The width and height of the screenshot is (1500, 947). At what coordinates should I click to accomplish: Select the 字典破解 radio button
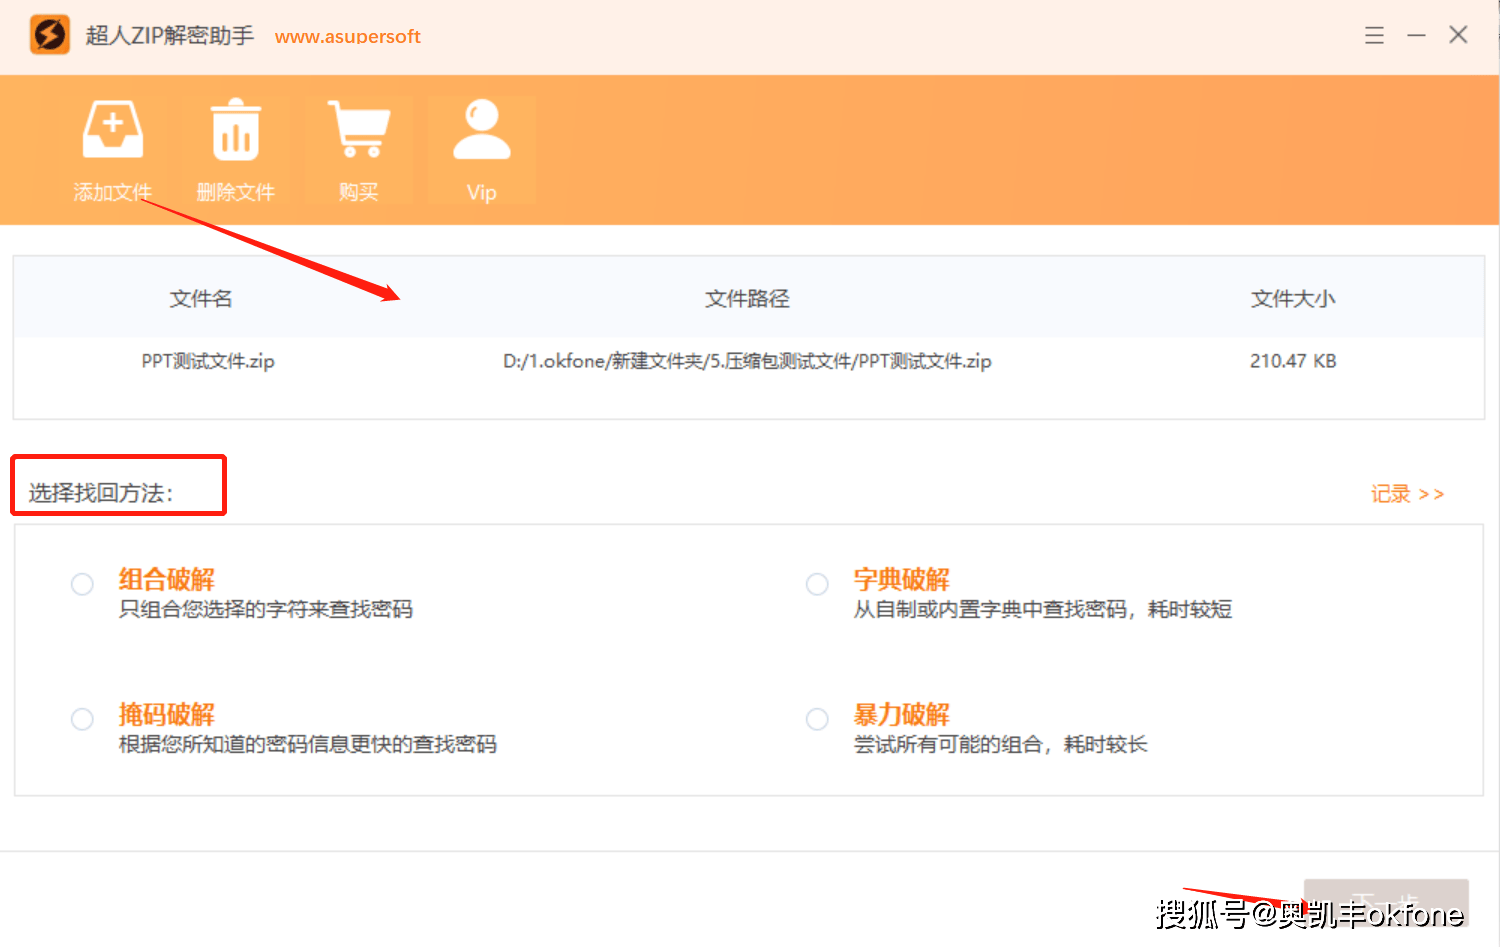click(817, 584)
